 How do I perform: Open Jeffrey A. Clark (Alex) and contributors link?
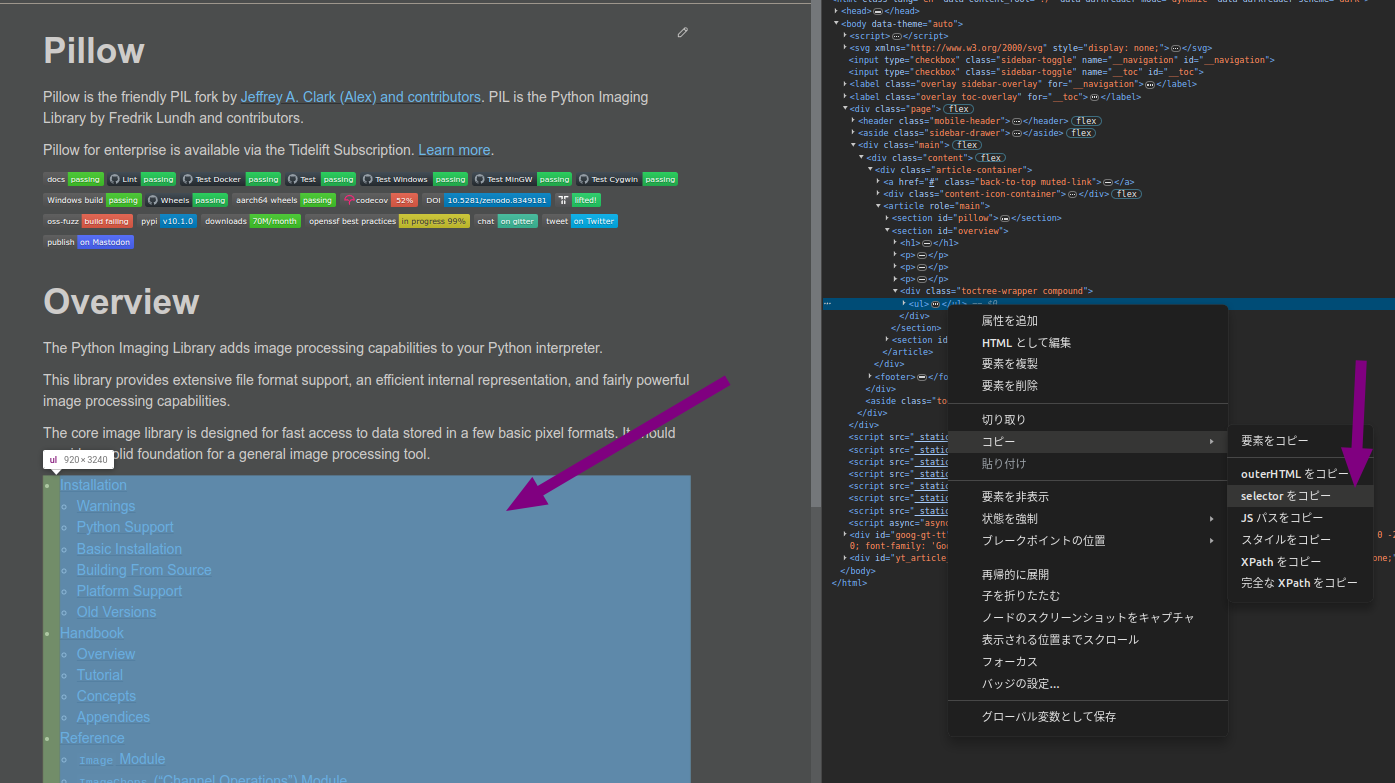pyautogui.click(x=360, y=97)
